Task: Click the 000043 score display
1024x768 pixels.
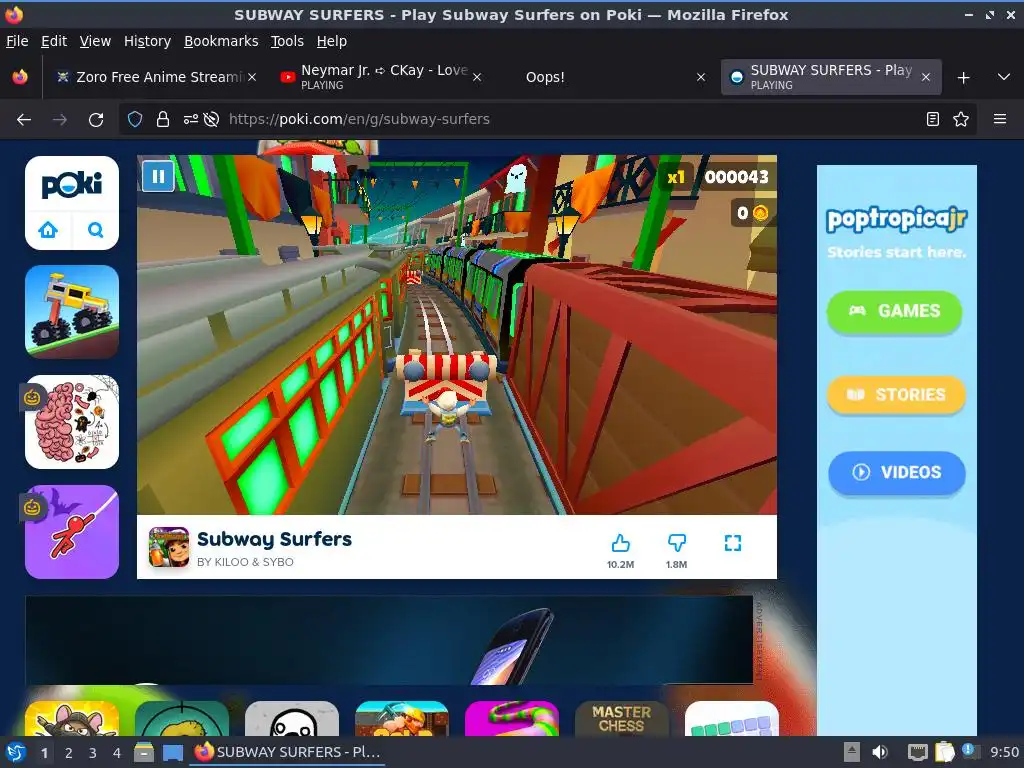Action: coord(737,177)
